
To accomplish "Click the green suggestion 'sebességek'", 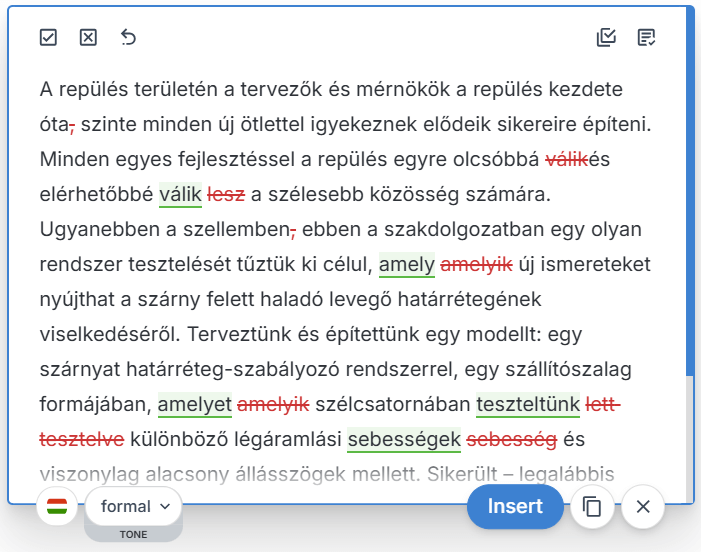I will click(x=403, y=439).
